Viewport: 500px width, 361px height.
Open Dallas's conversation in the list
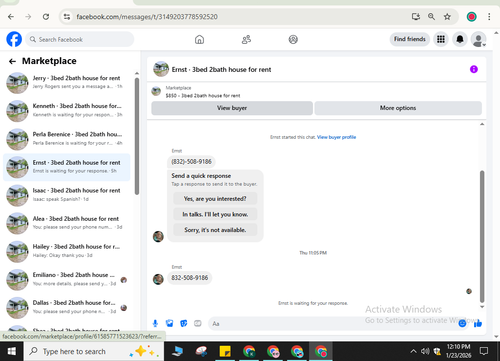[66, 307]
